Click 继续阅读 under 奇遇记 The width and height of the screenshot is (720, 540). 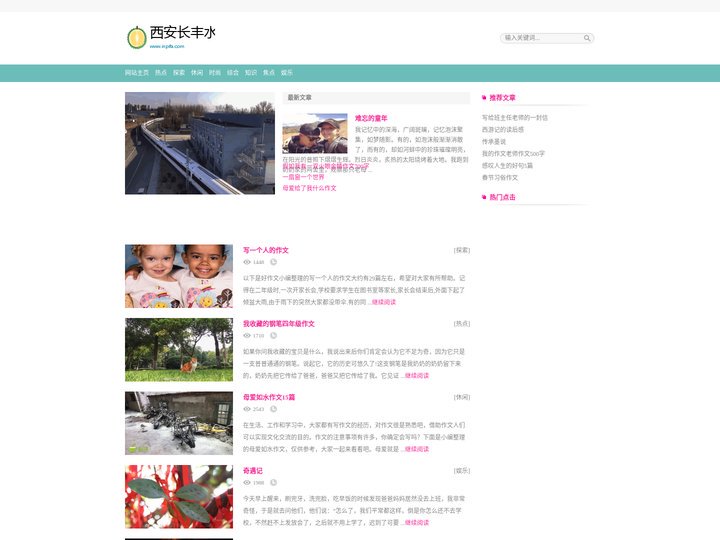coord(417,523)
